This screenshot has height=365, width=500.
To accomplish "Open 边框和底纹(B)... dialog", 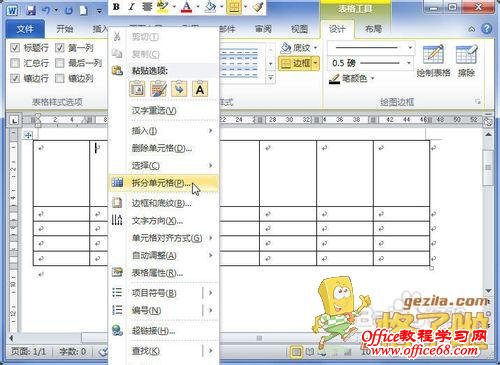I will click(x=163, y=203).
